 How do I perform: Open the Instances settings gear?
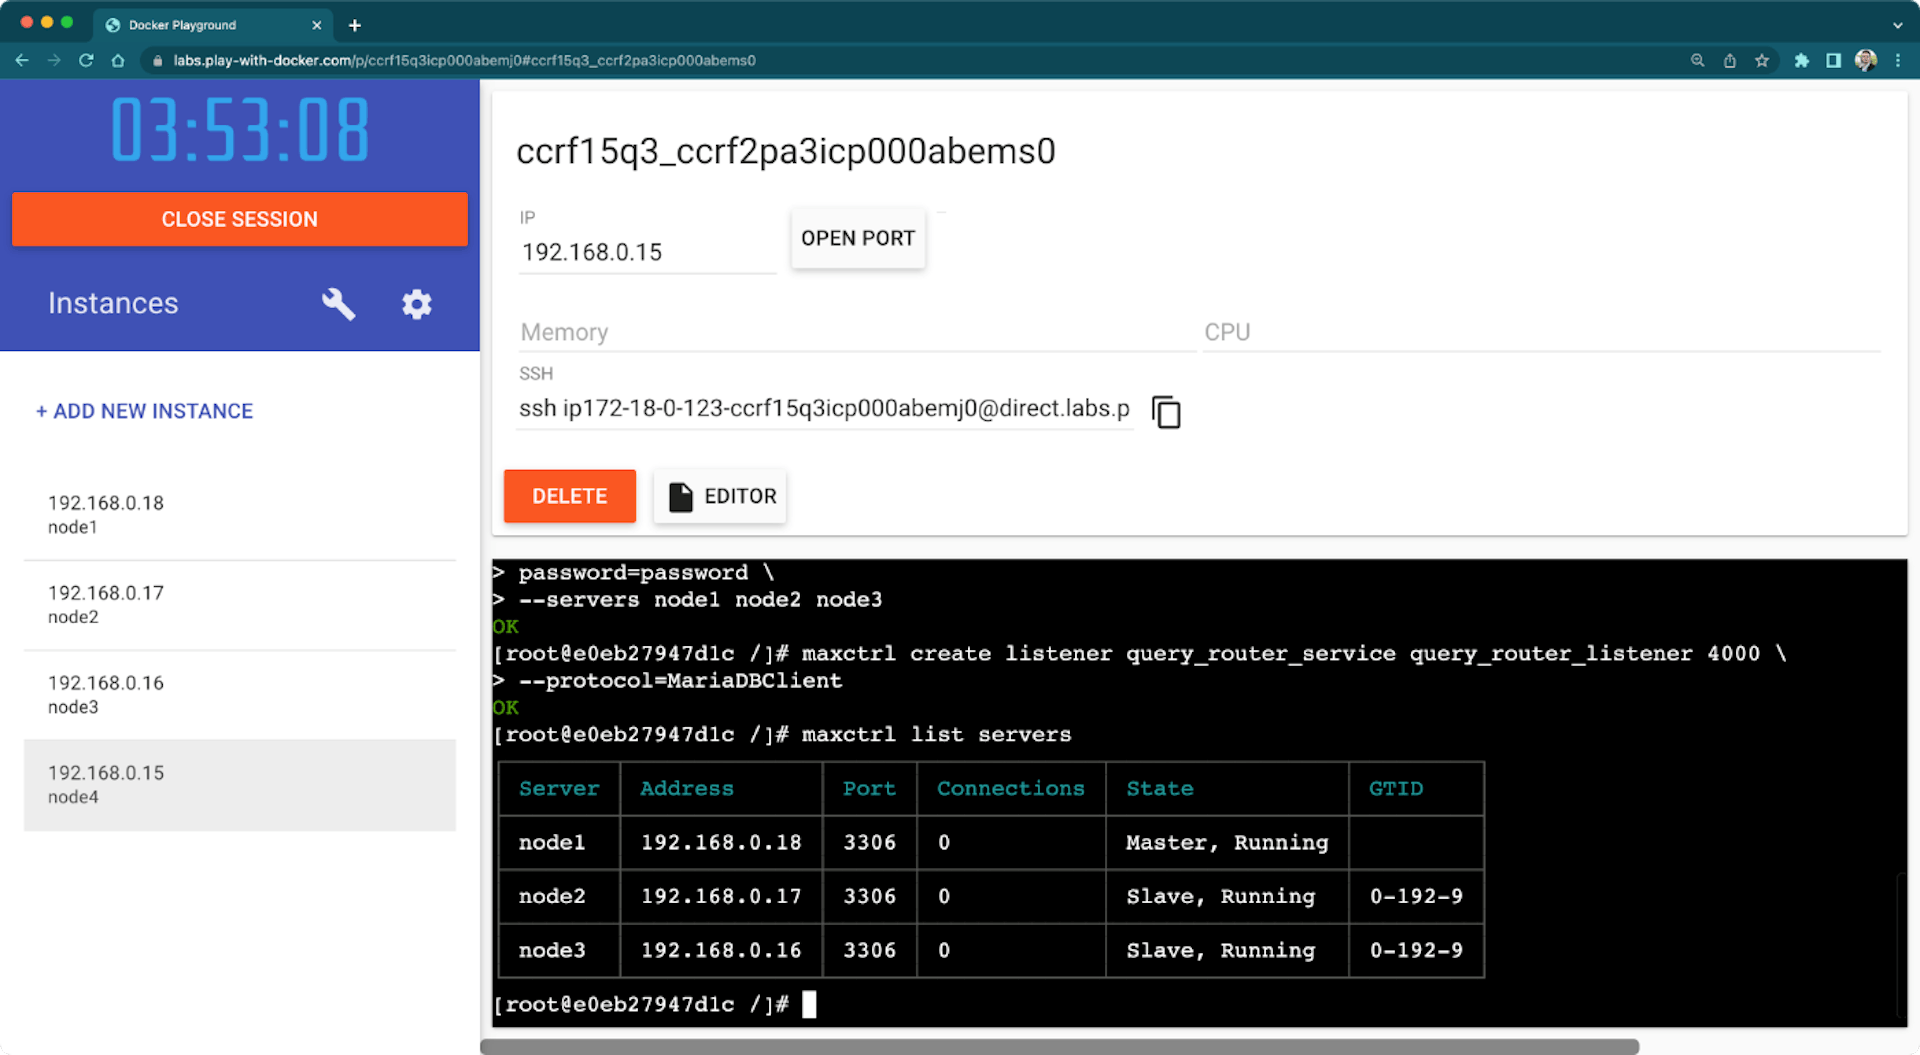[x=417, y=304]
